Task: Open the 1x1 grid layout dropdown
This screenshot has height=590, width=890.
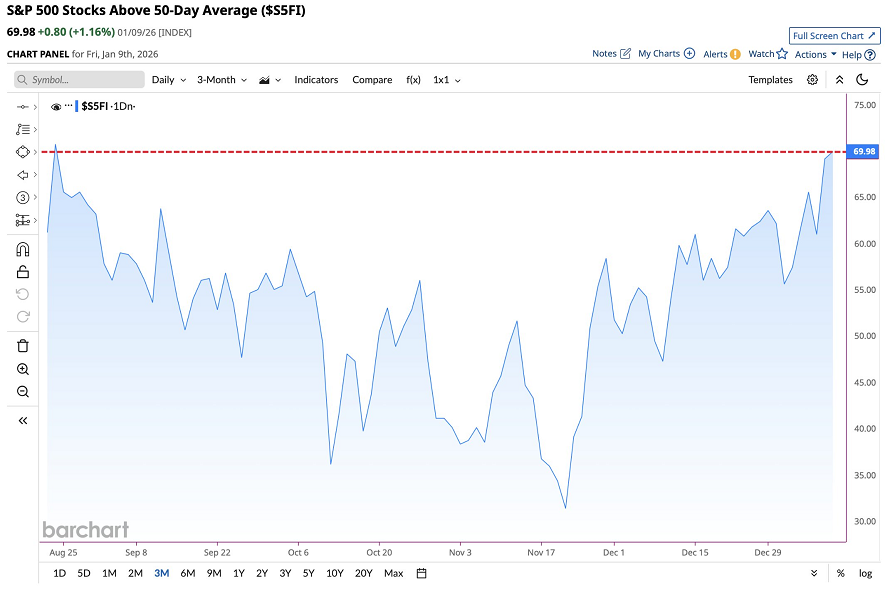Action: click(447, 79)
